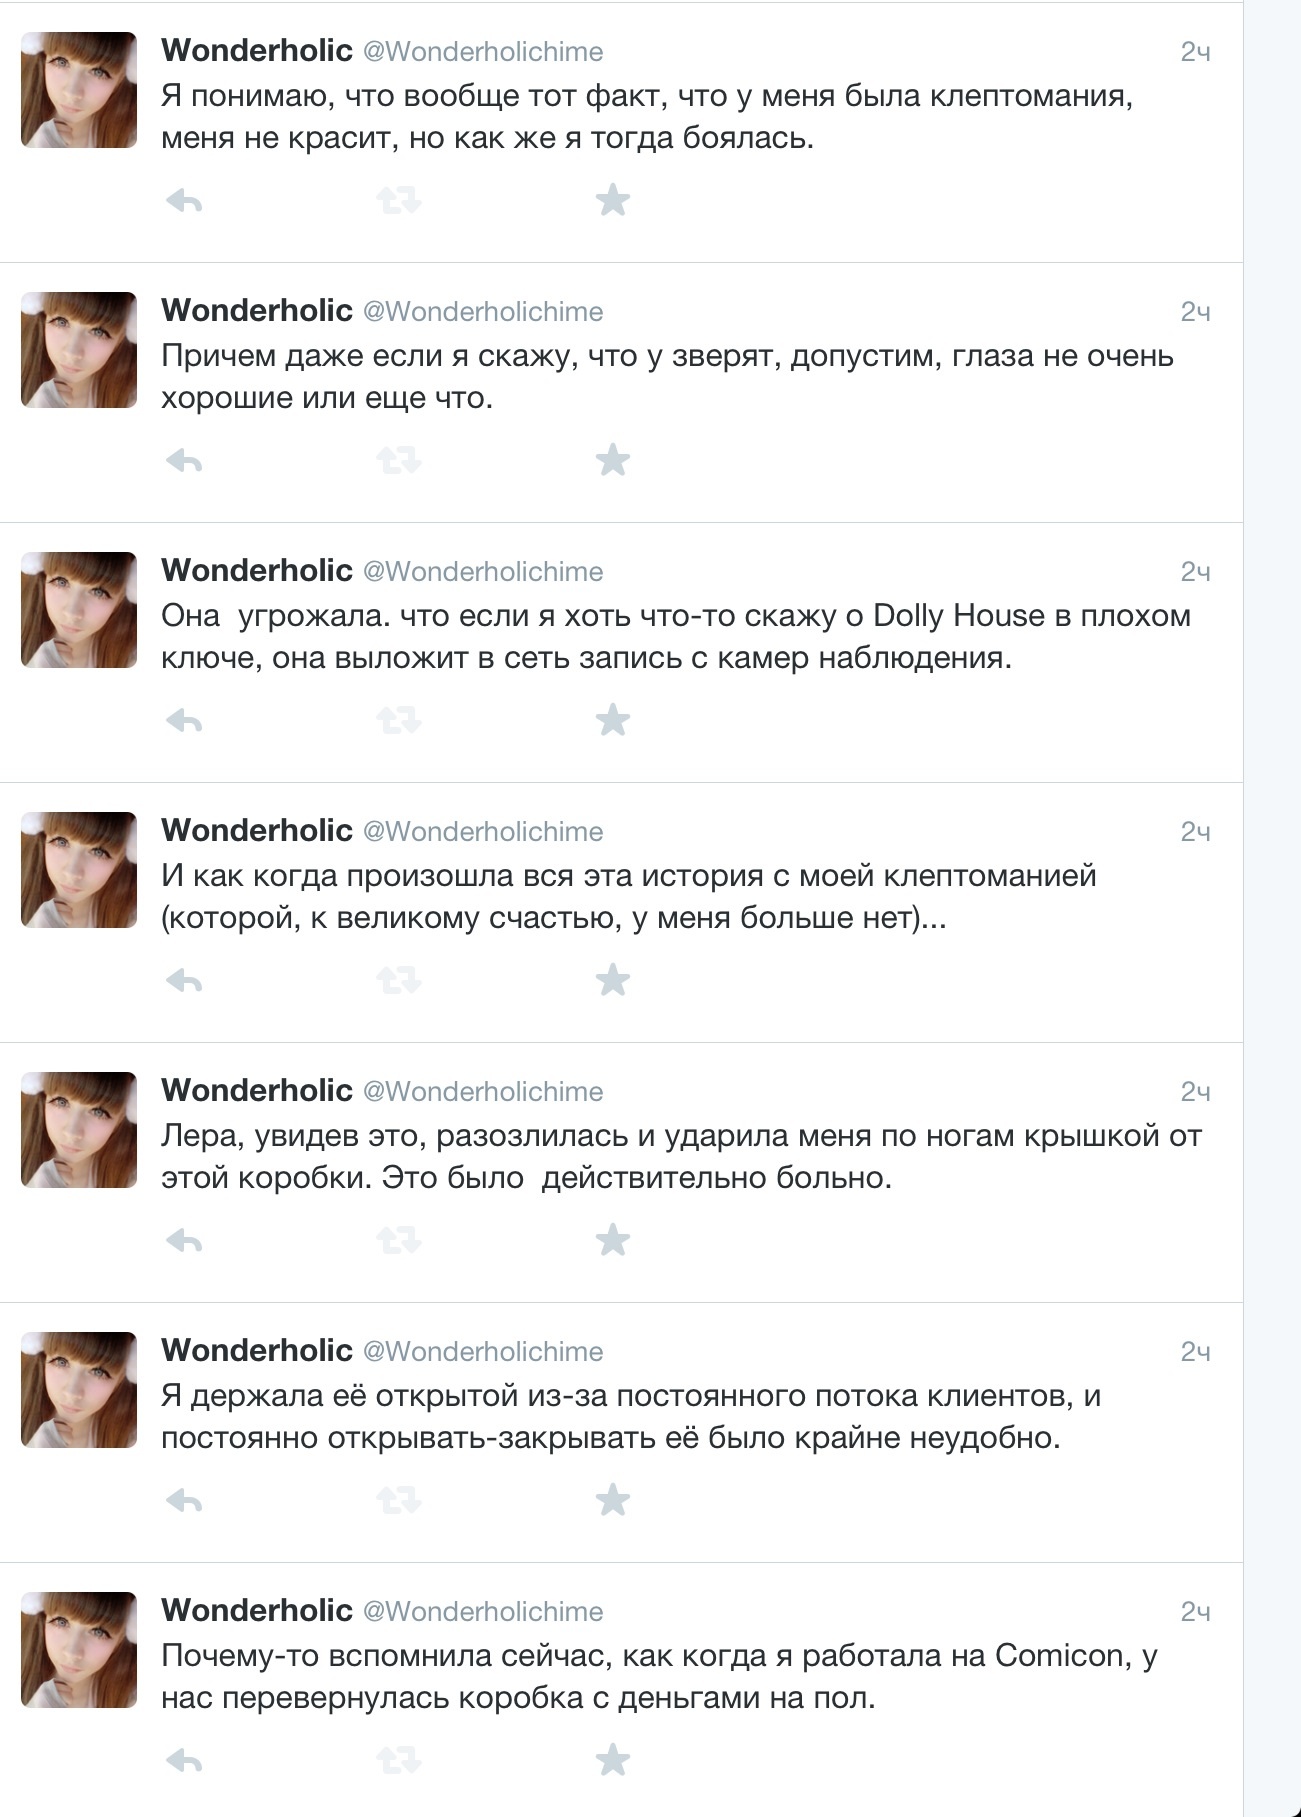
Task: Open @Wonderholichime handle on Dolly House tweet
Action: pos(483,571)
